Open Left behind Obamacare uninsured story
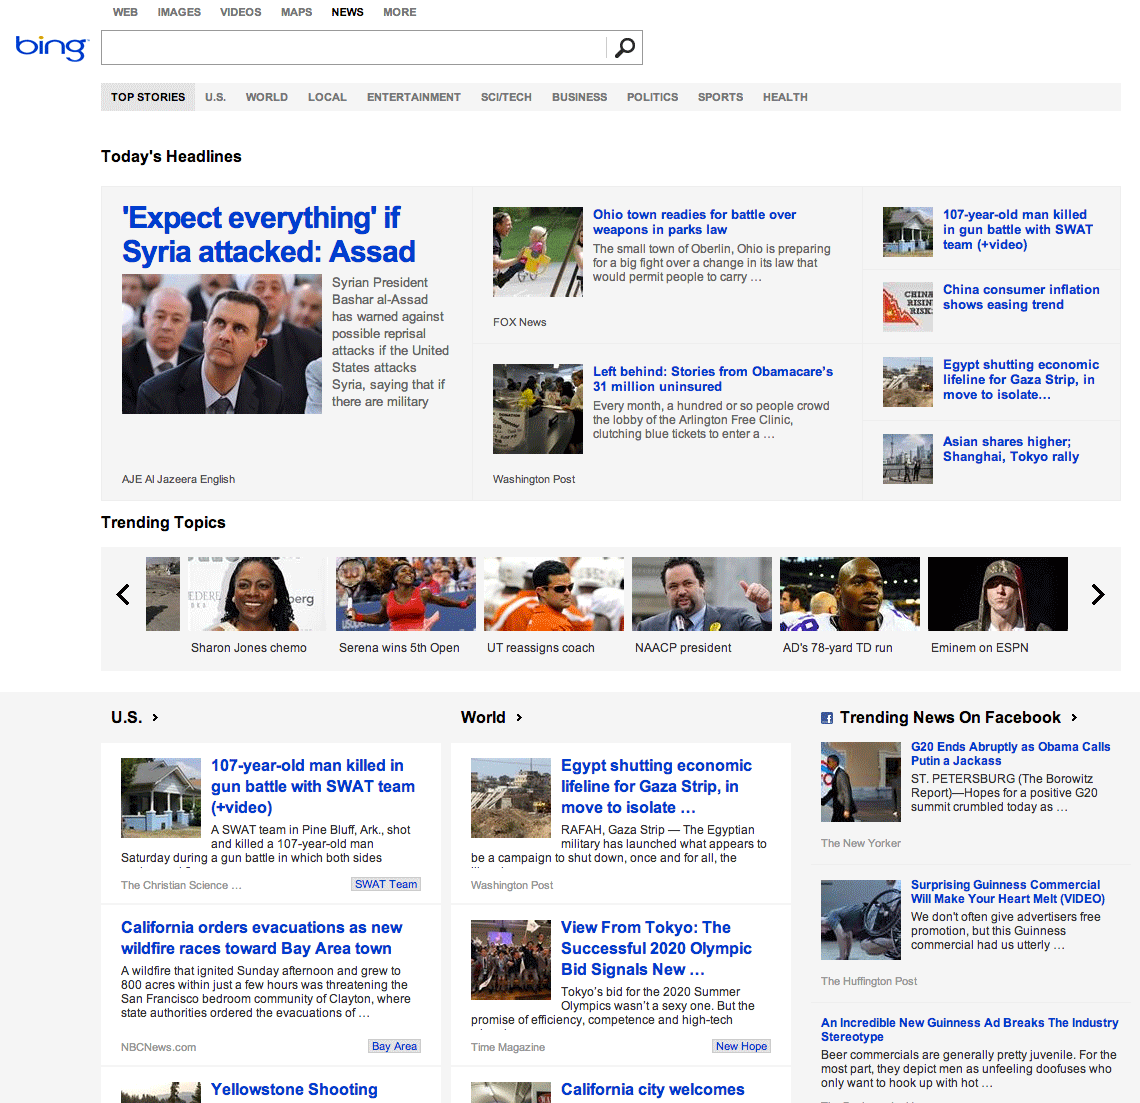 coord(712,379)
